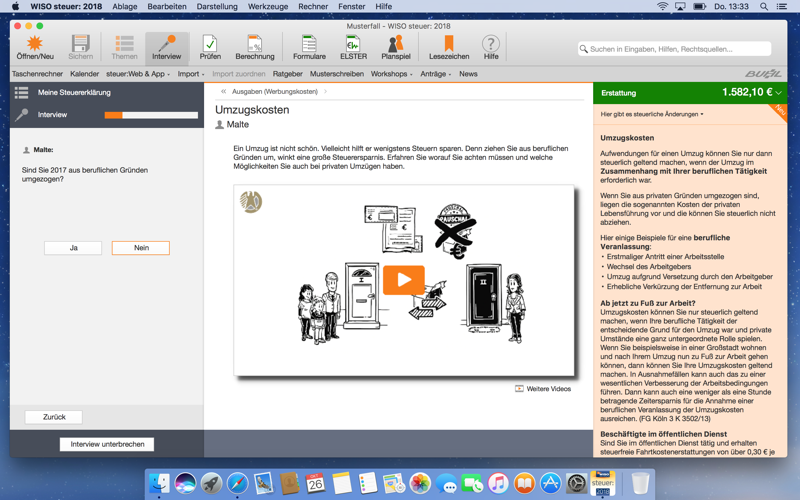Click the Sichern disk icon
The image size is (800, 500).
(80, 46)
